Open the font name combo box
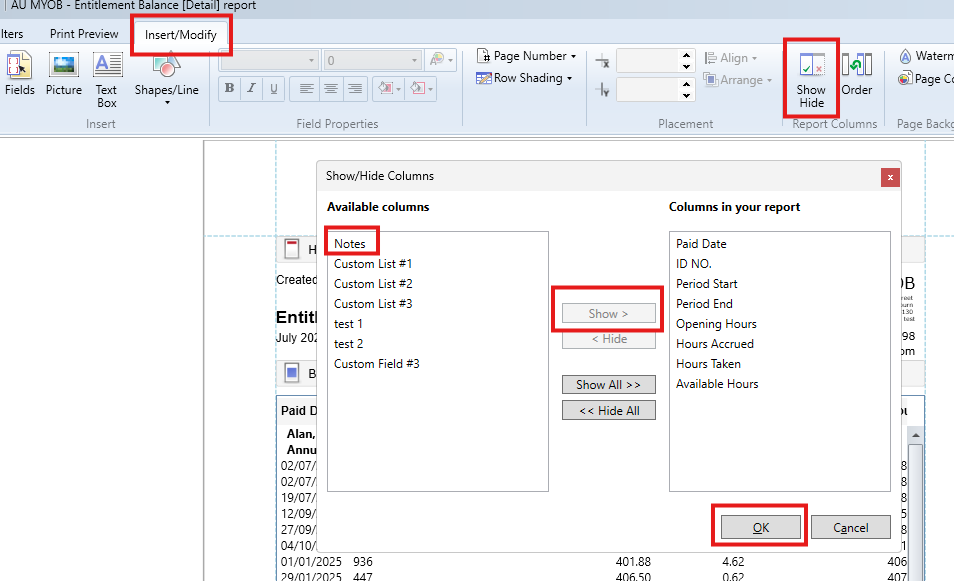Image resolution: width=954 pixels, height=581 pixels. [x=268, y=61]
